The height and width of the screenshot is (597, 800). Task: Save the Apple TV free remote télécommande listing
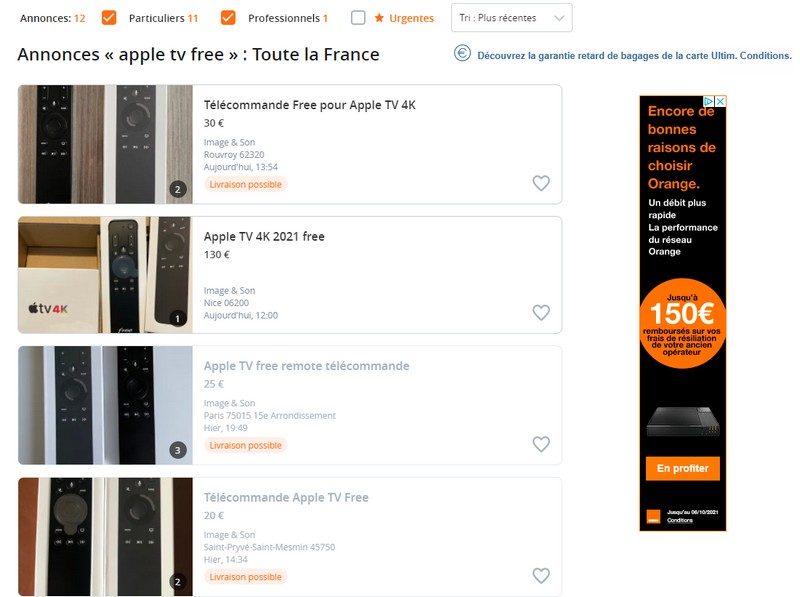[x=541, y=444]
